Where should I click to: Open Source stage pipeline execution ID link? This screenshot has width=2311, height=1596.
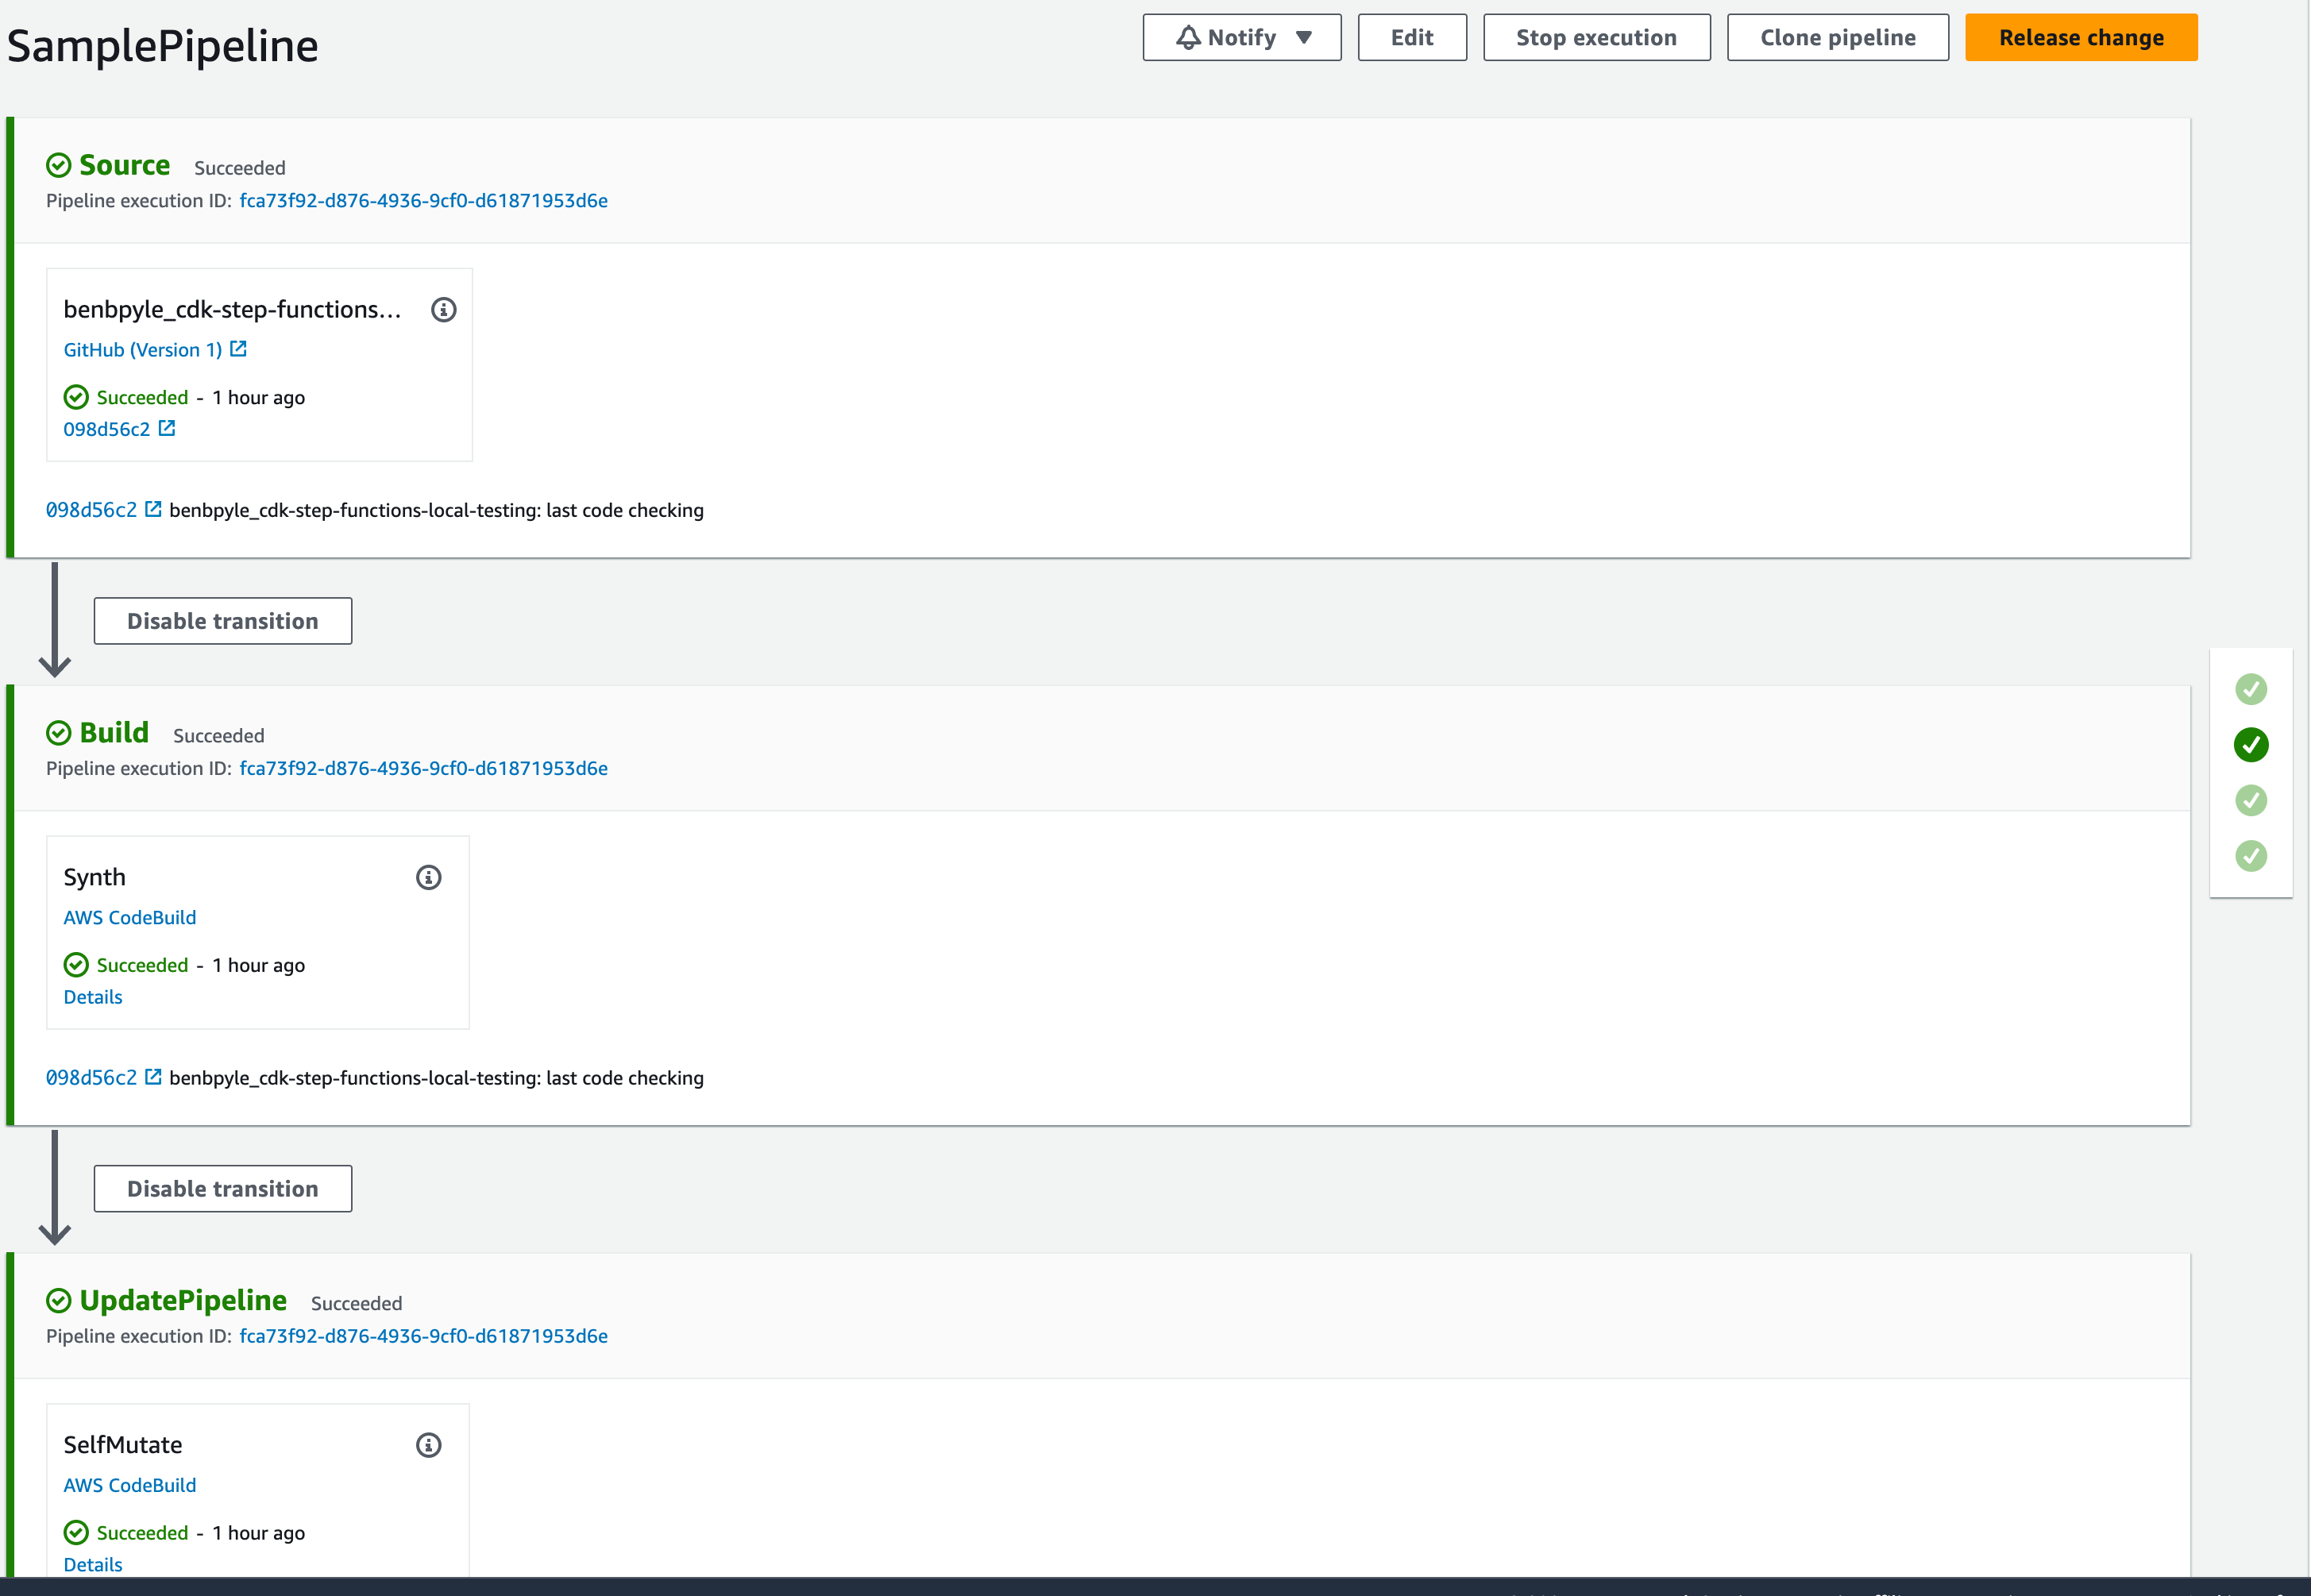pyautogui.click(x=423, y=201)
